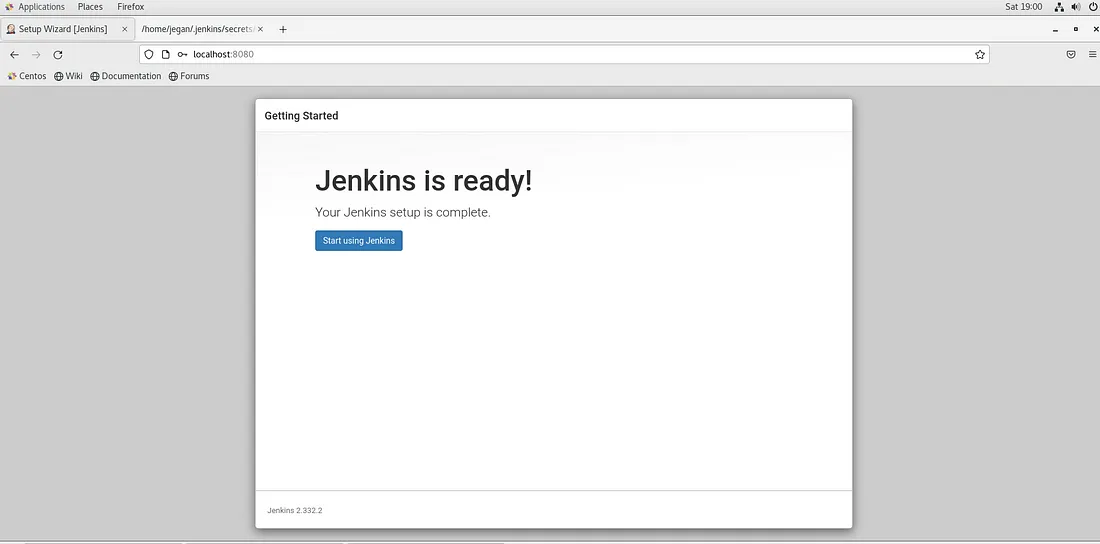Click the Sat 19:00 clock
The image size is (1100, 544).
coord(1024,7)
